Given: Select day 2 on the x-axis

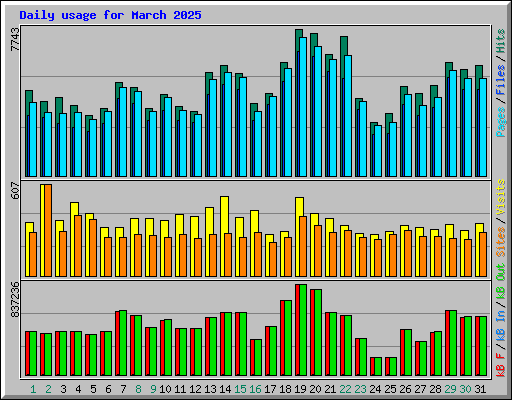Looking at the screenshot, I should tap(48, 389).
